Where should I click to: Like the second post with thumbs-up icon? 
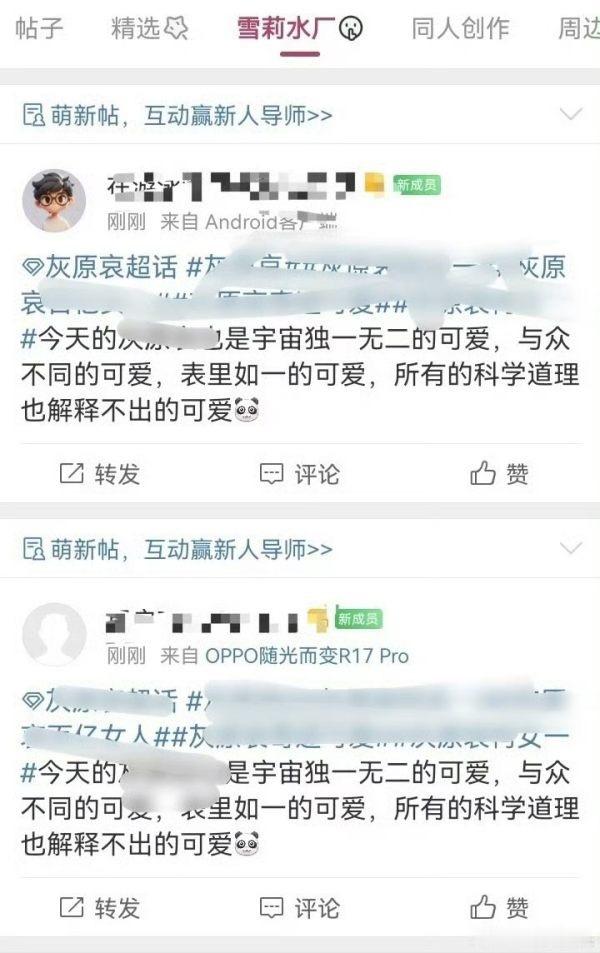pyautogui.click(x=483, y=907)
